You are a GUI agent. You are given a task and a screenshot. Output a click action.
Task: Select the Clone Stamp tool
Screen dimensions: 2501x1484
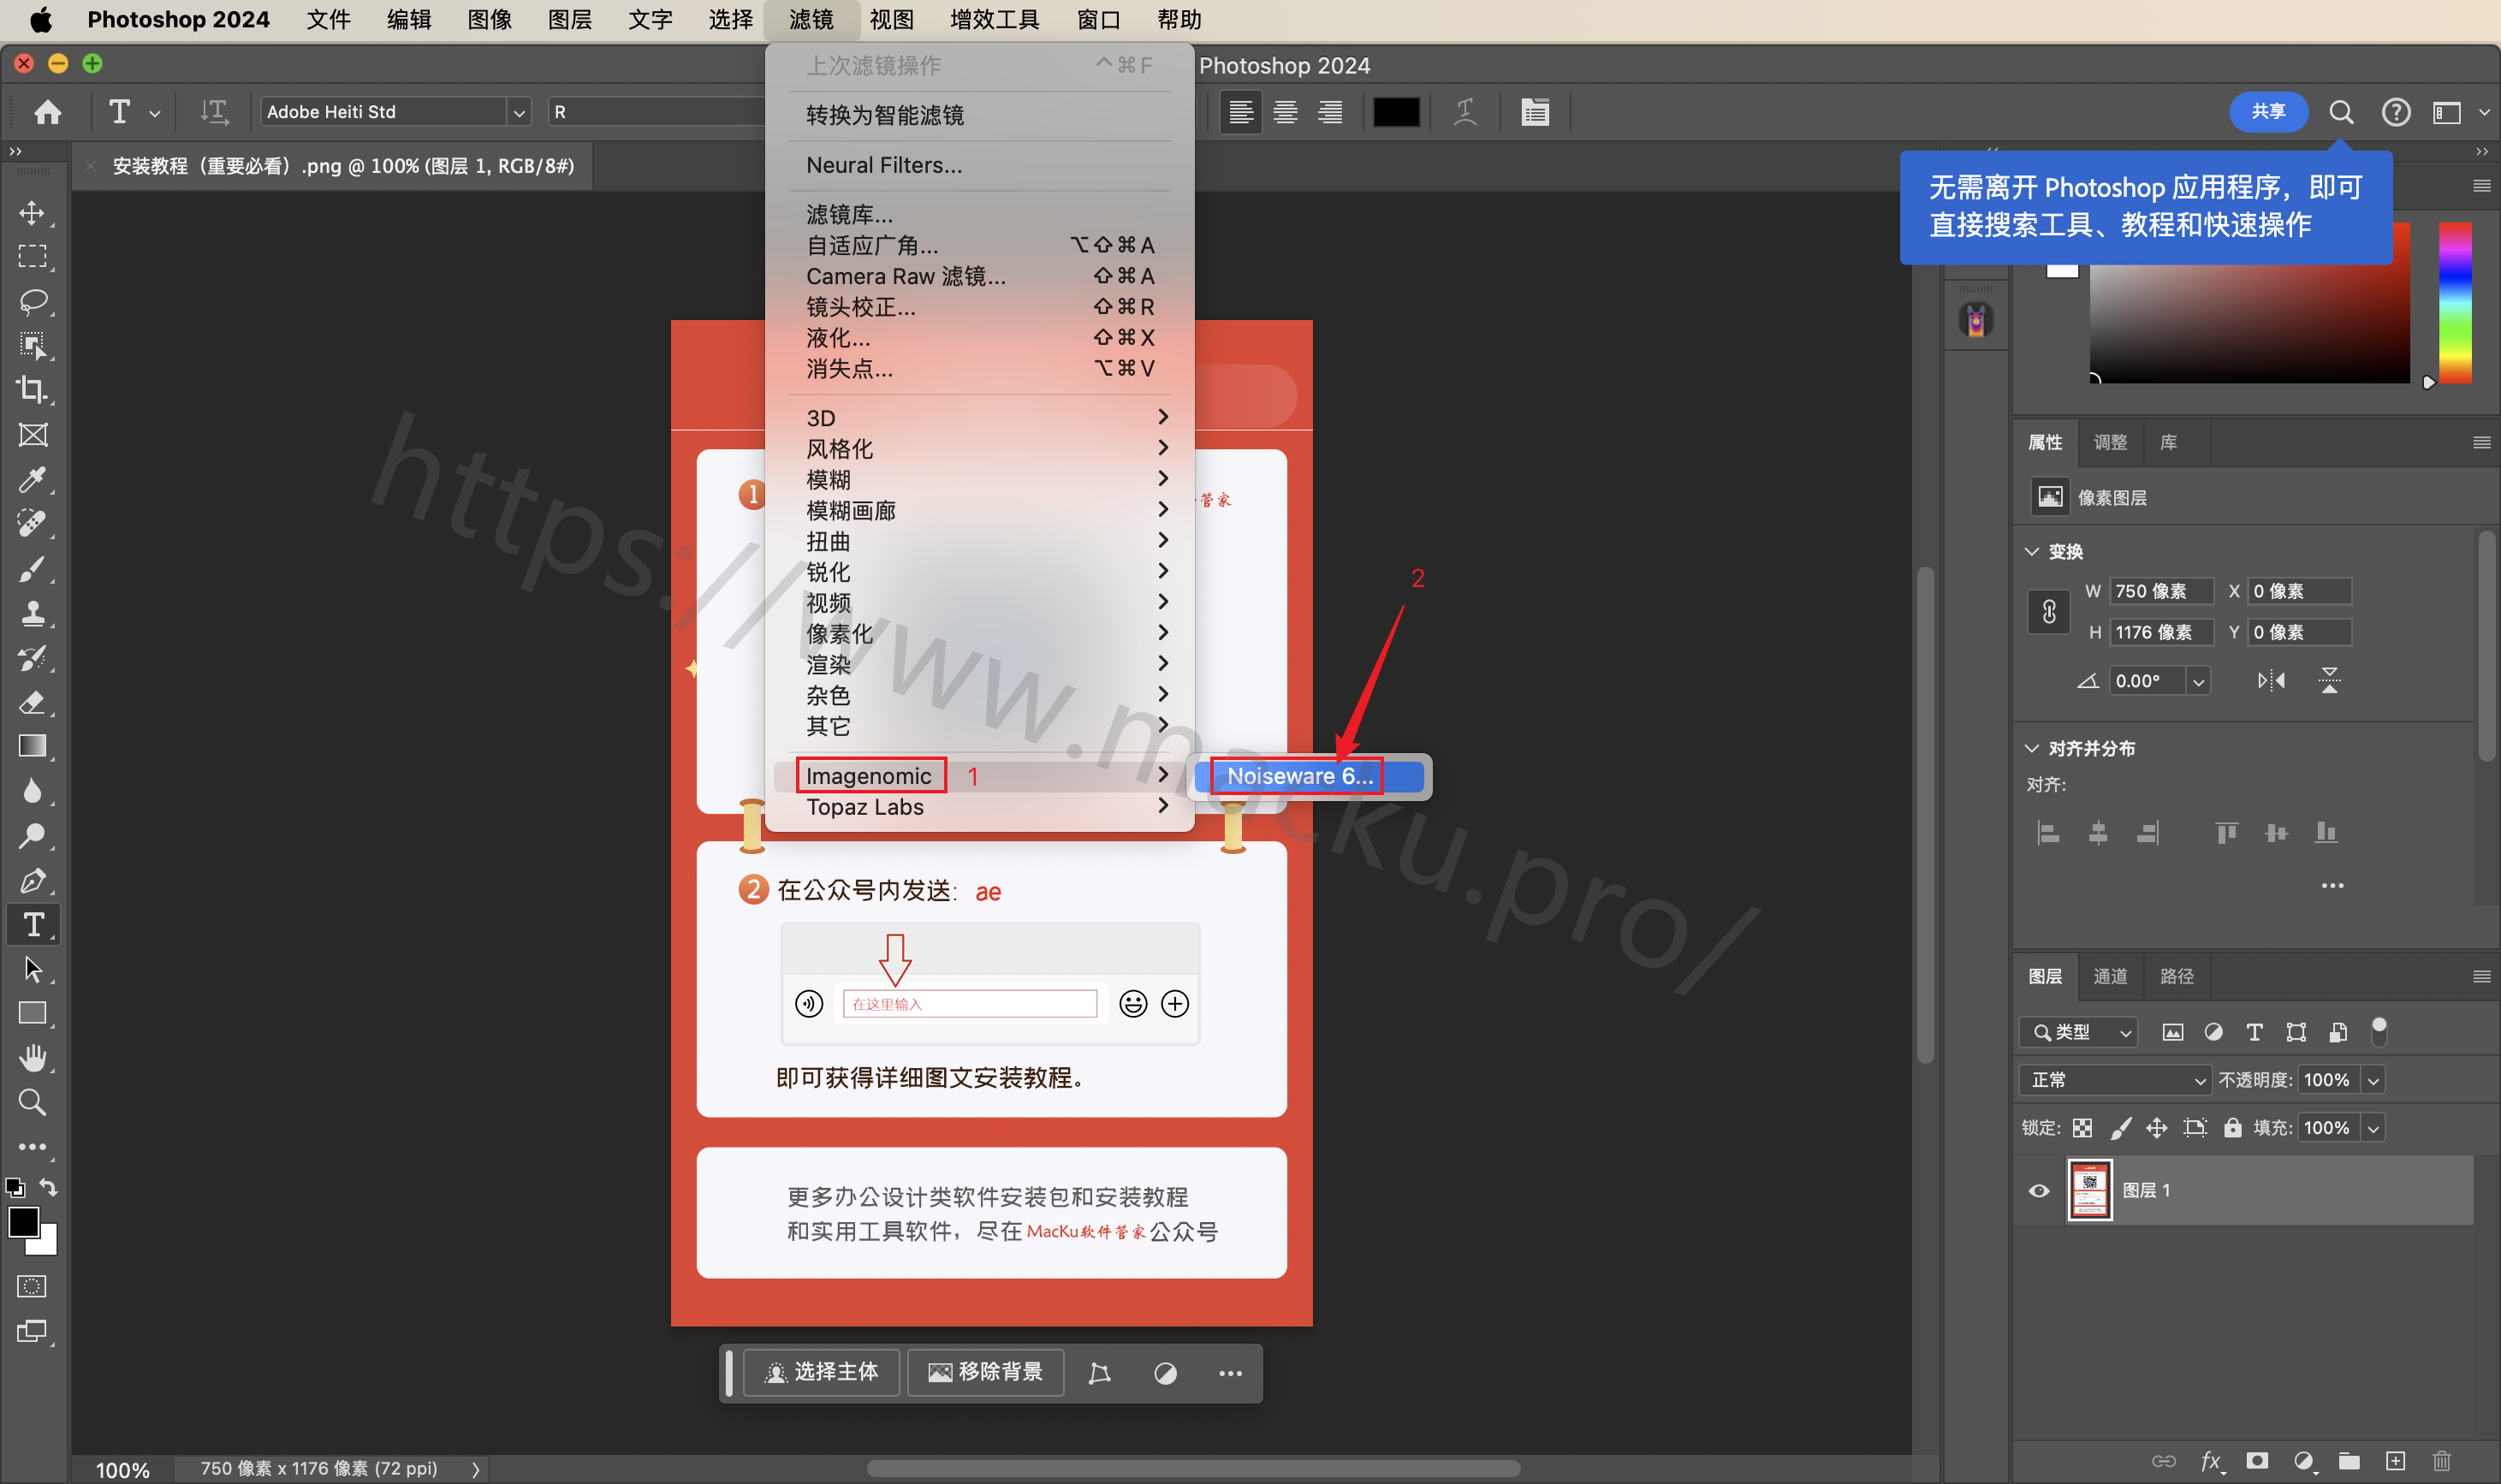tap(32, 612)
